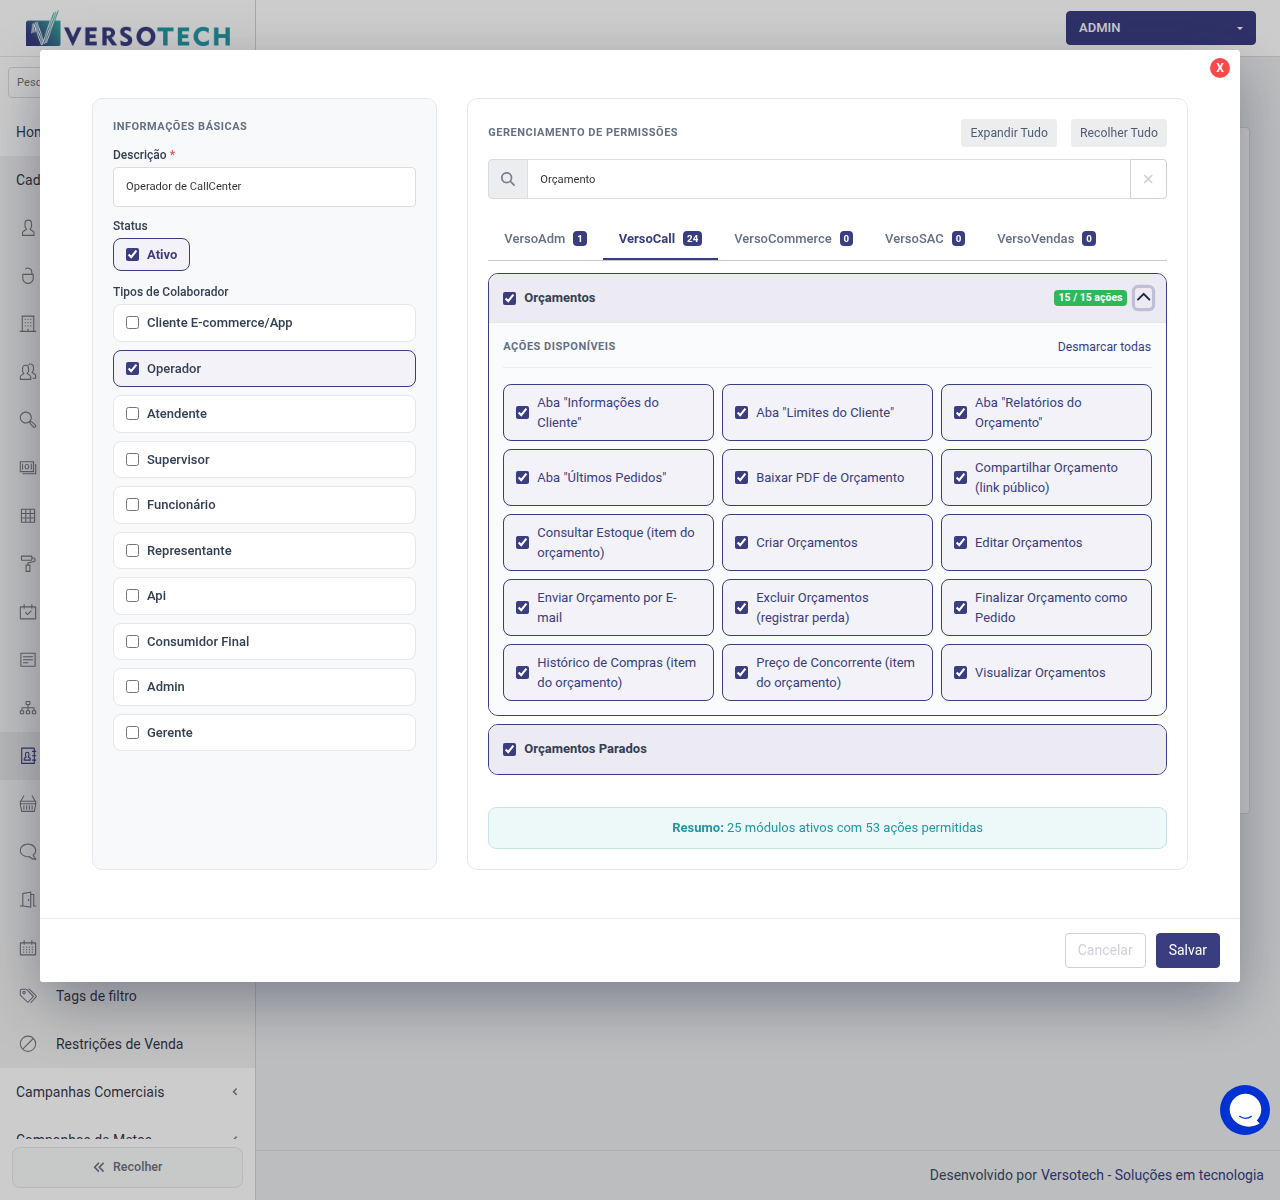Click Expandir Tudo button
Image resolution: width=1280 pixels, height=1200 pixels.
[x=1009, y=133]
